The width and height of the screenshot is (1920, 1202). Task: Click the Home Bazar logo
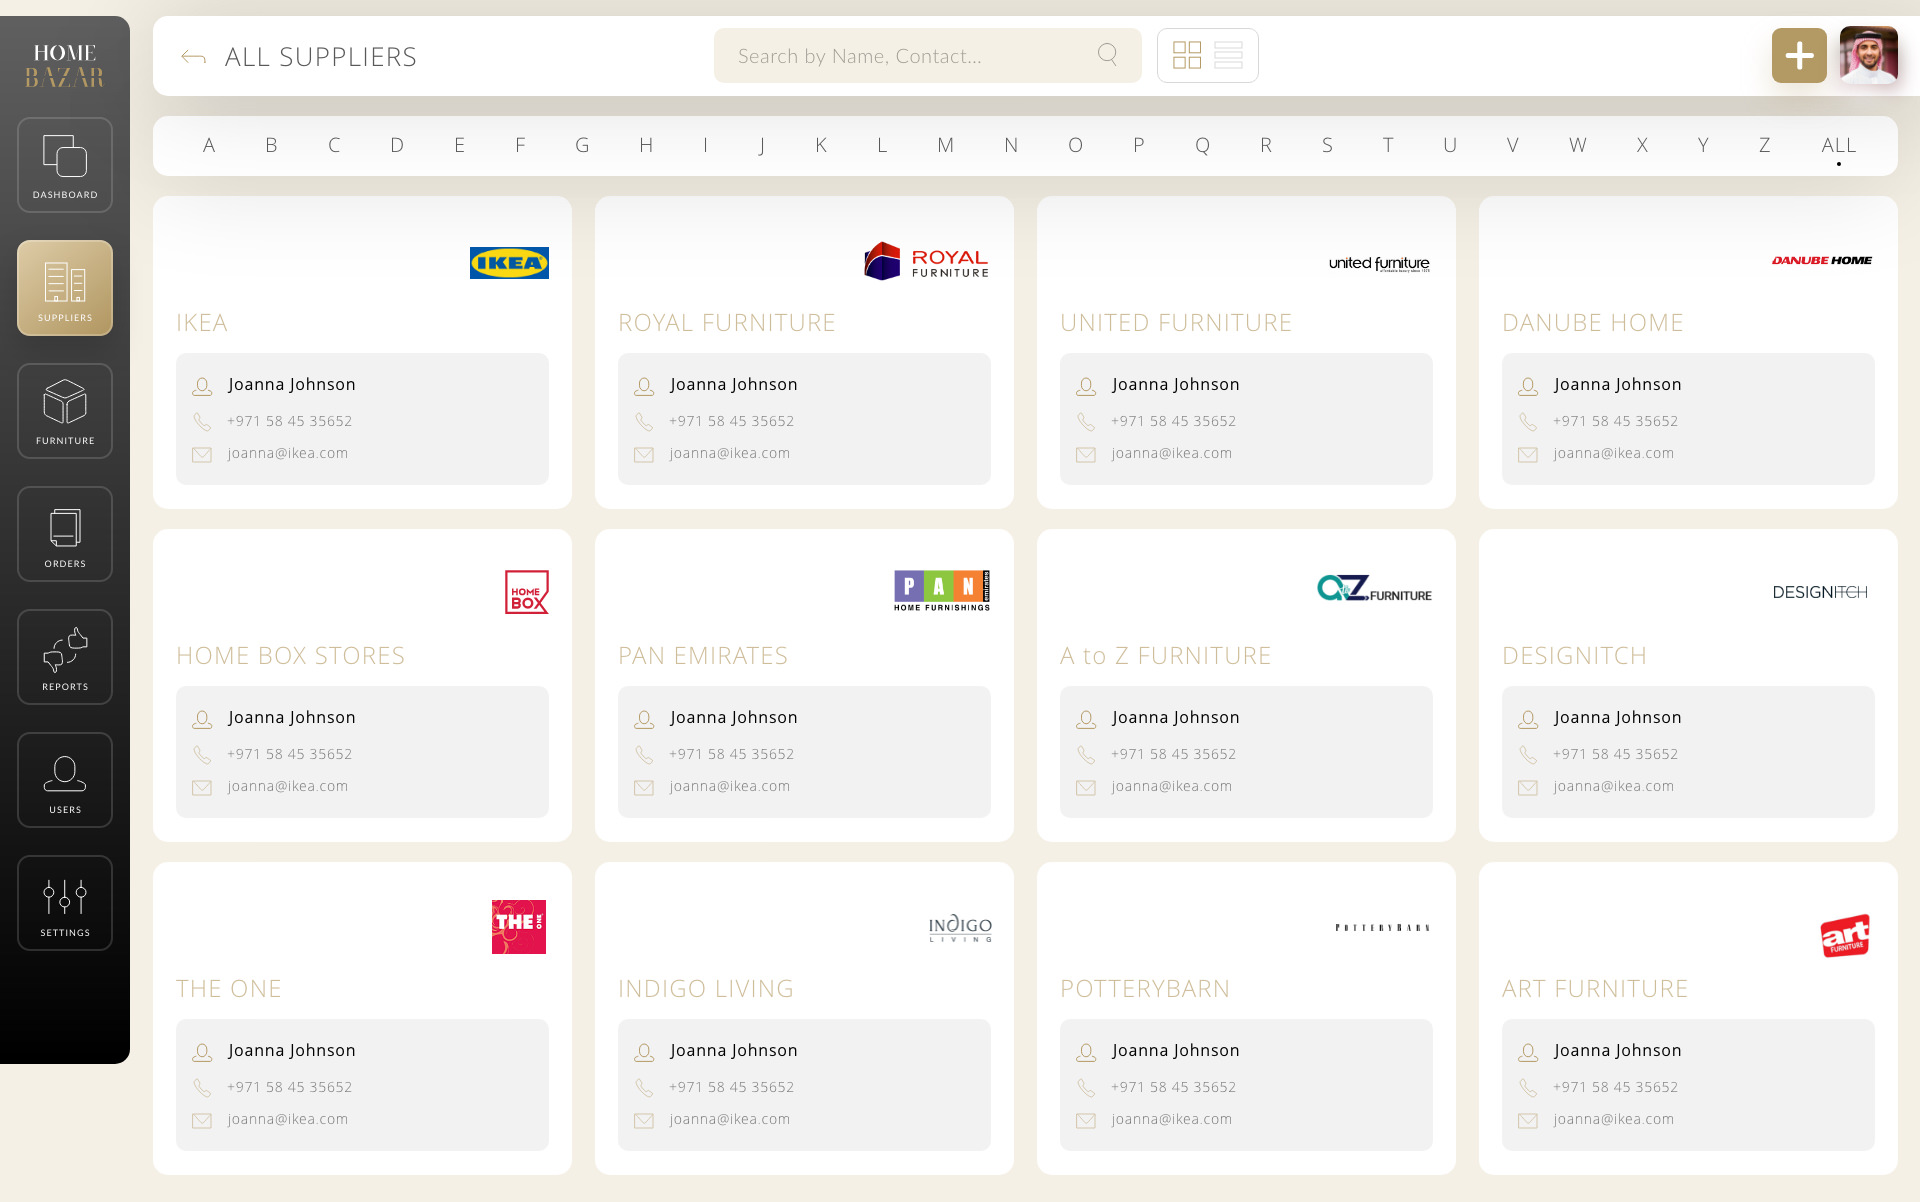tap(65, 65)
